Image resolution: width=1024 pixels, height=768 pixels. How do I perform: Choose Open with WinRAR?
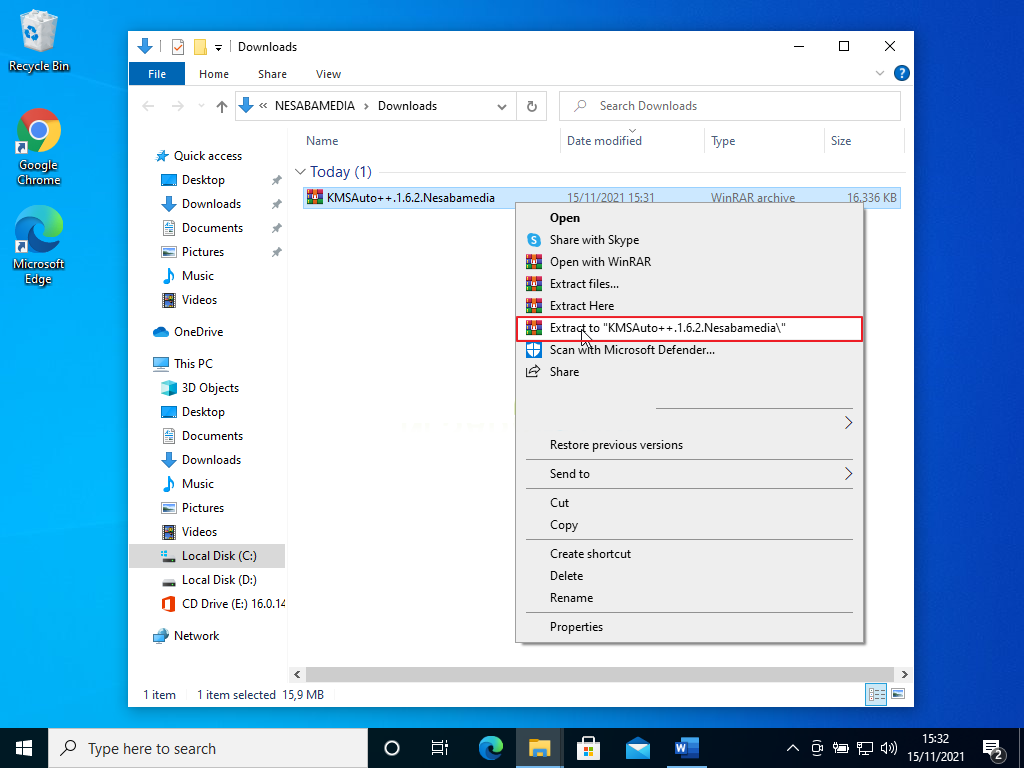(689, 262)
